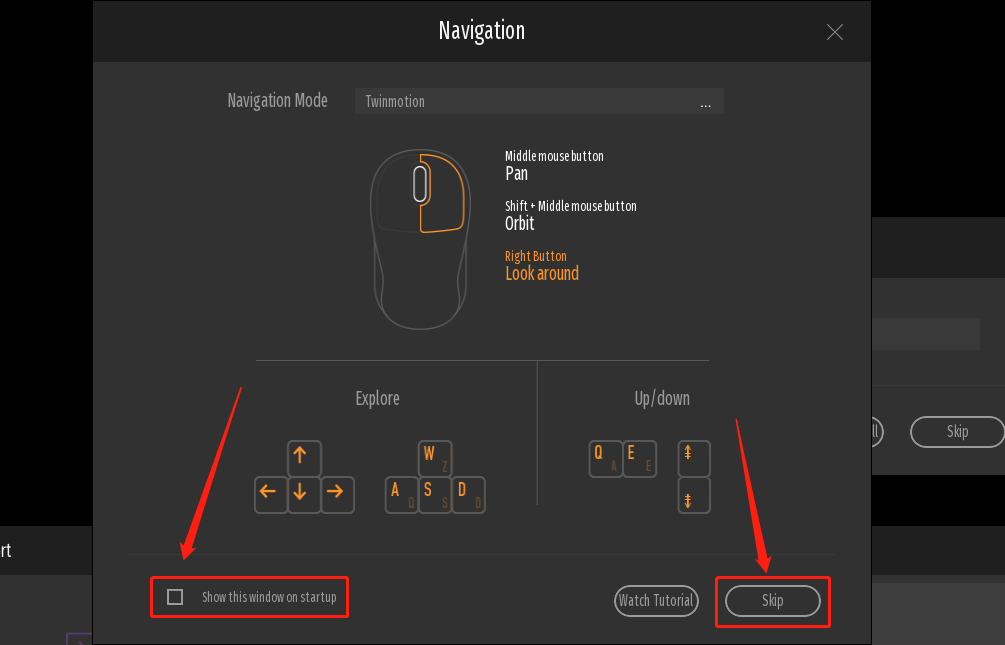Screen dimensions: 1005x645
Task: Click the W key icon
Action: click(435, 458)
